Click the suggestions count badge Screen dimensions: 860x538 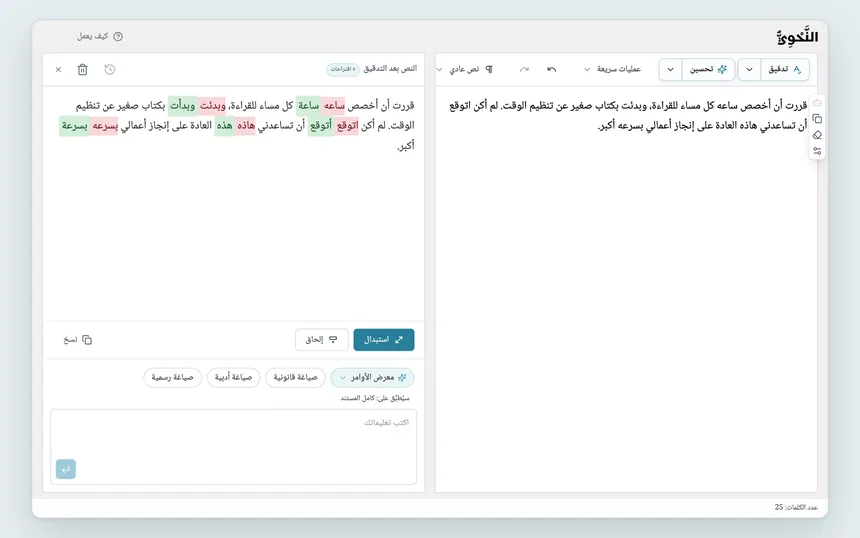click(343, 69)
